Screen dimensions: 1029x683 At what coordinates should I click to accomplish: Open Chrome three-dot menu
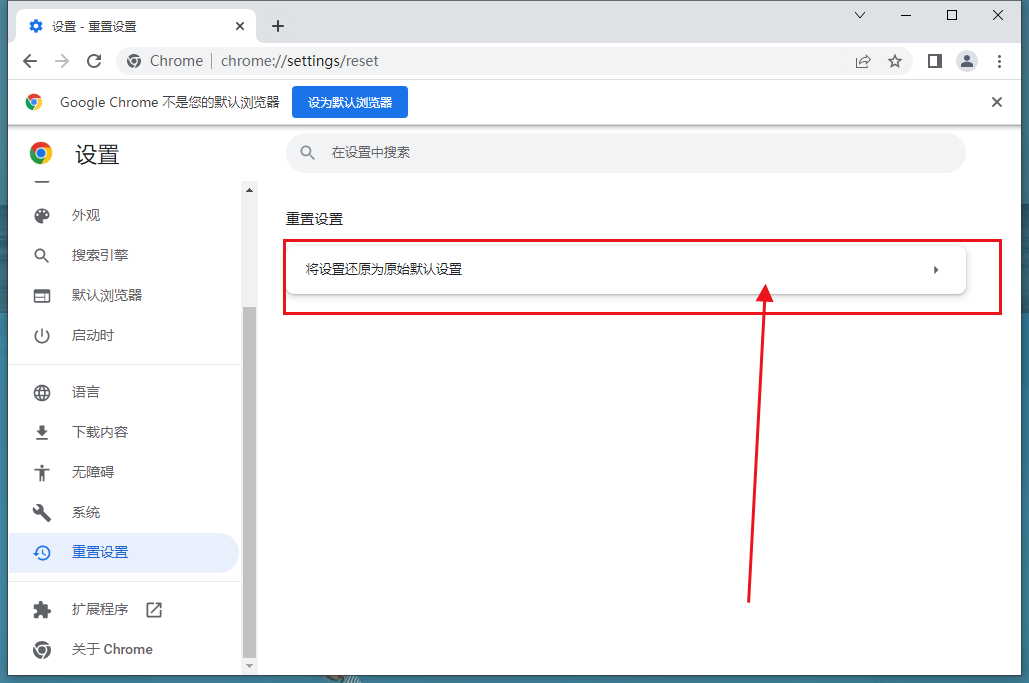(x=999, y=61)
